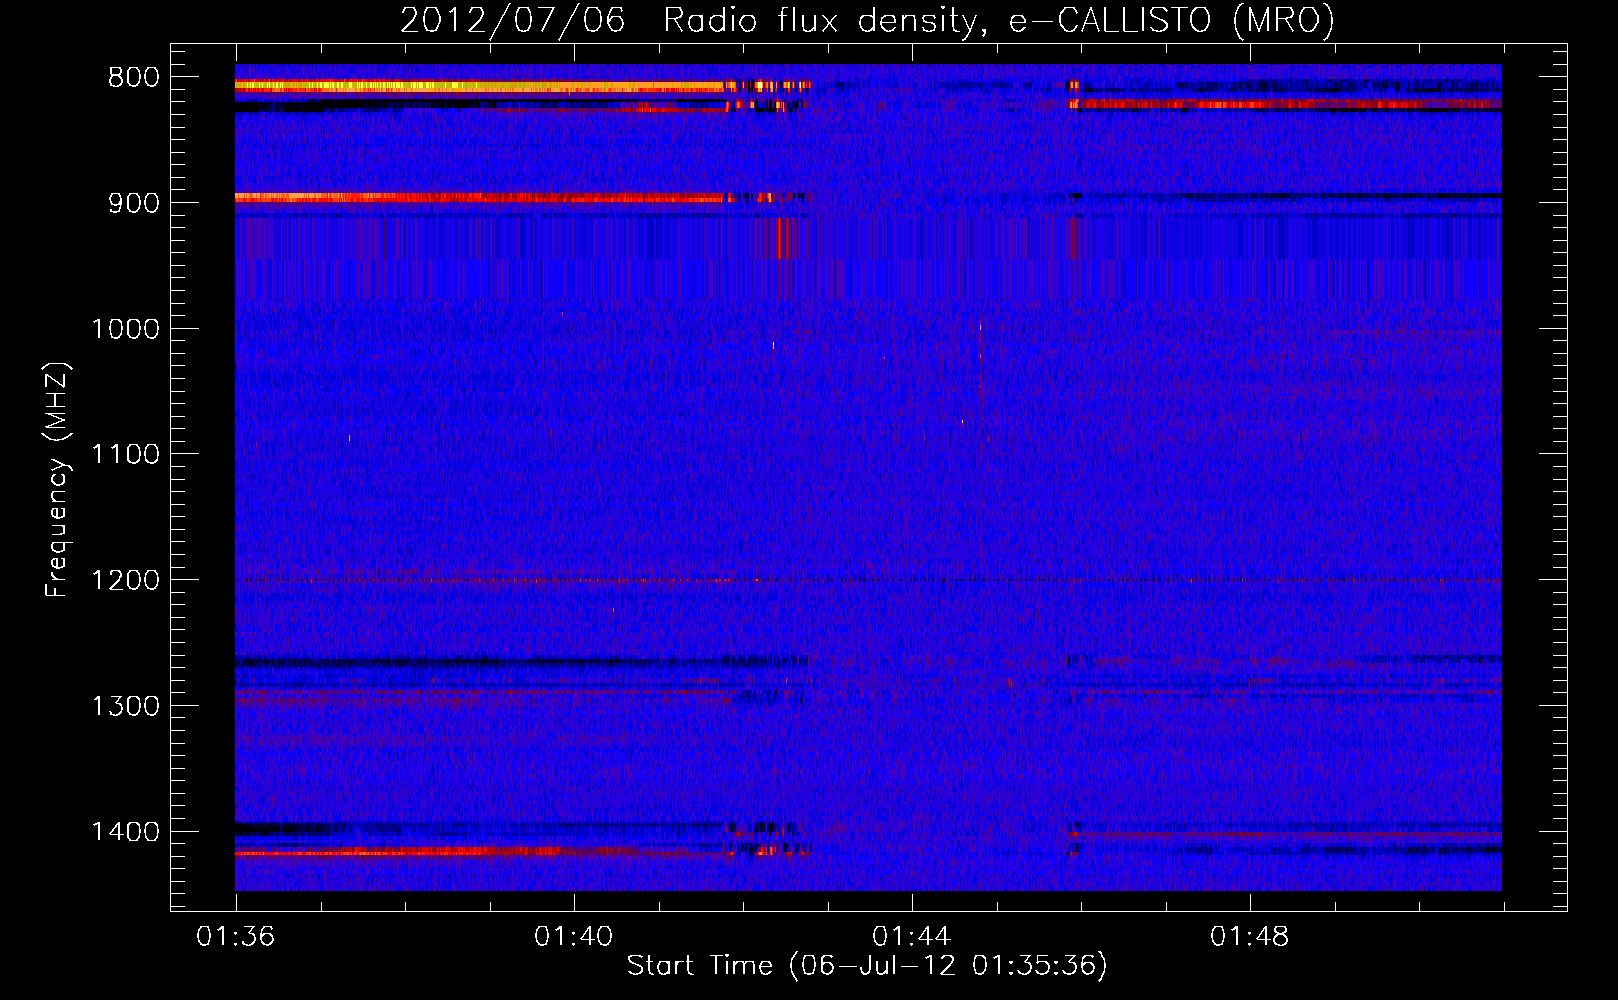Image resolution: width=1618 pixels, height=1000 pixels.
Task: Click the 1300 frequency tick label
Action: pos(125,707)
